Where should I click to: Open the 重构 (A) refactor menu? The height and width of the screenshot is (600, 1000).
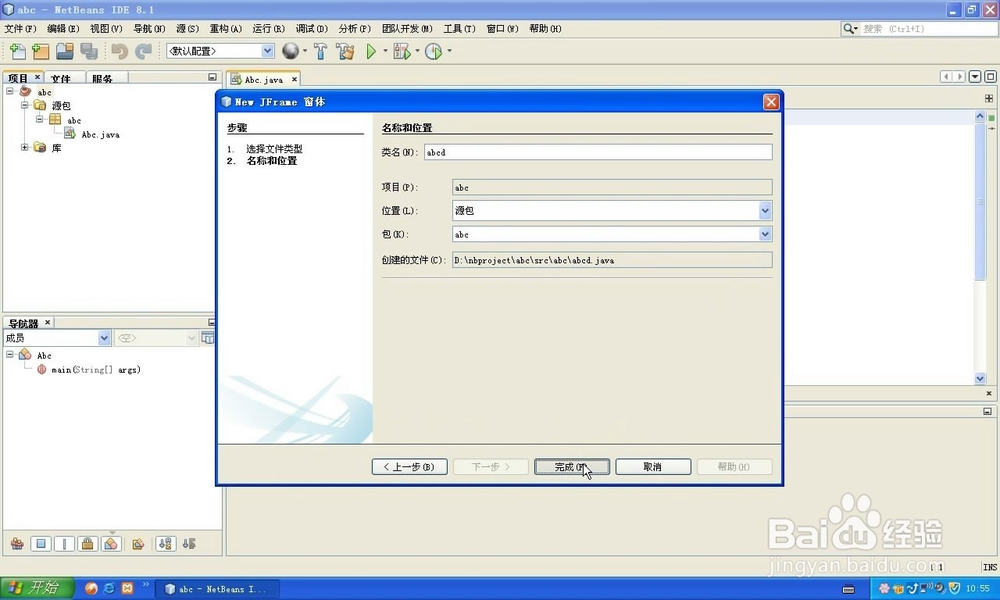pyautogui.click(x=226, y=29)
